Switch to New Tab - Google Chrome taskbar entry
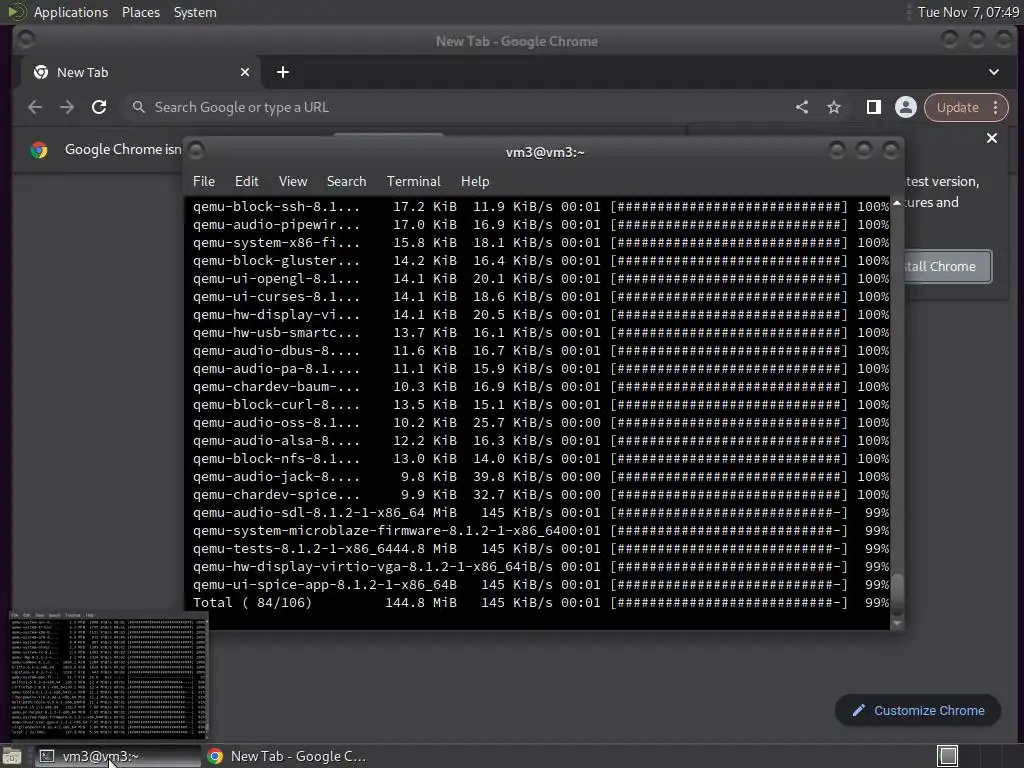The width and height of the screenshot is (1024, 768). [x=287, y=756]
